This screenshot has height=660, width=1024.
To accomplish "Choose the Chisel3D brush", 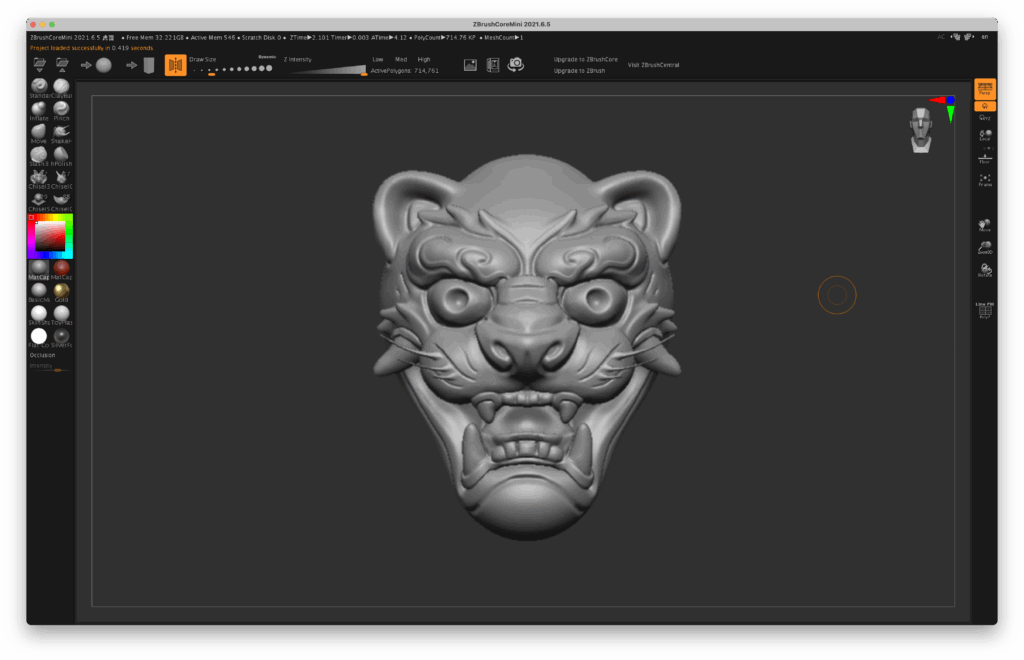I will pyautogui.click(x=39, y=179).
